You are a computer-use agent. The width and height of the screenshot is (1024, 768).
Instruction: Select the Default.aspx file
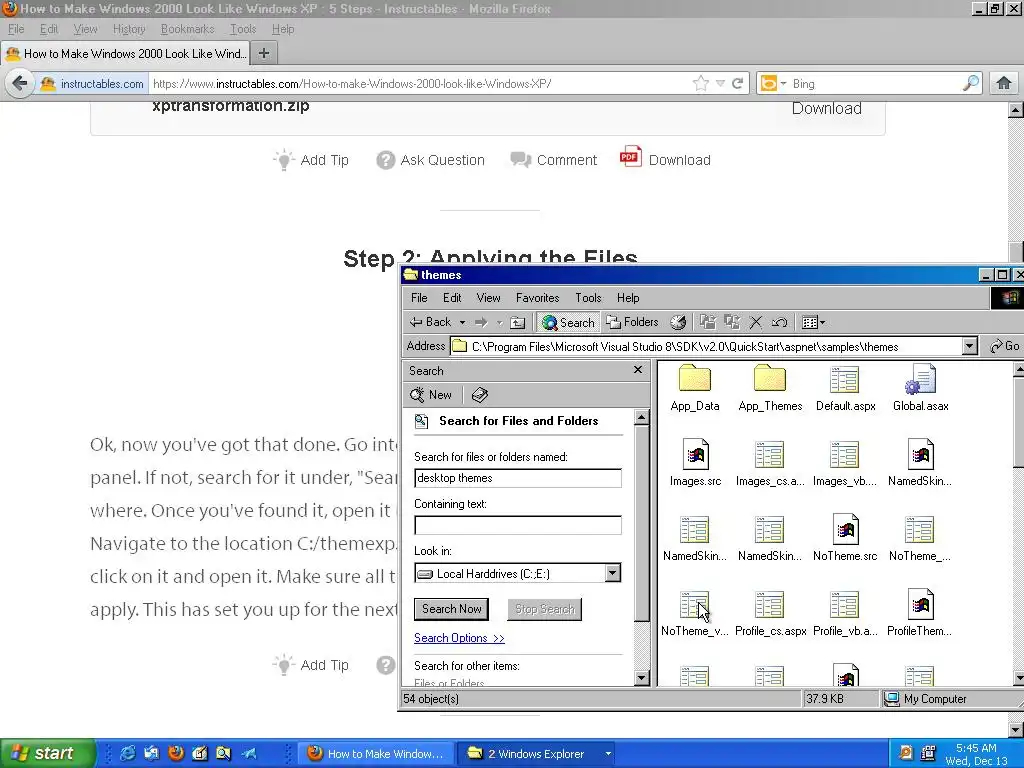(846, 388)
